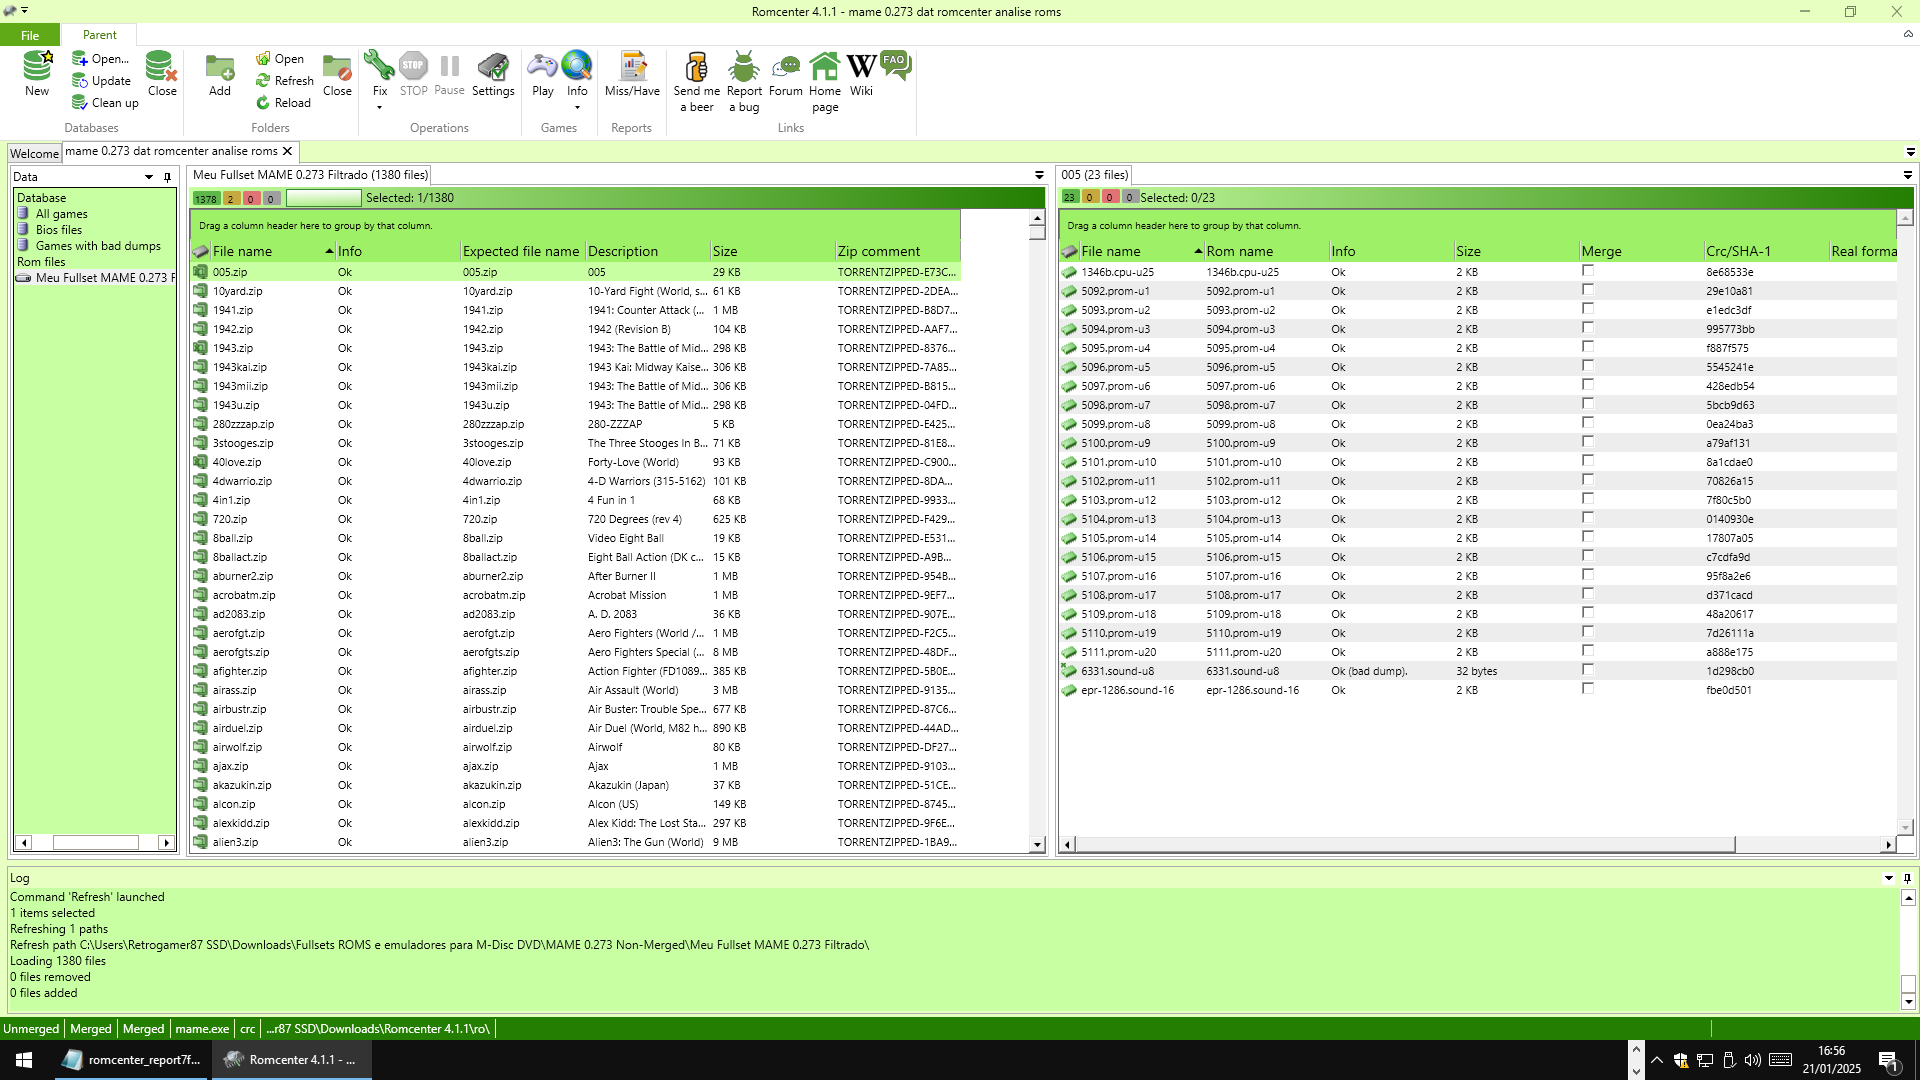Tick Merge checkbox for epr-1286.sound-16
Image resolution: width=1920 pixels, height=1080 pixels.
coord(1587,689)
